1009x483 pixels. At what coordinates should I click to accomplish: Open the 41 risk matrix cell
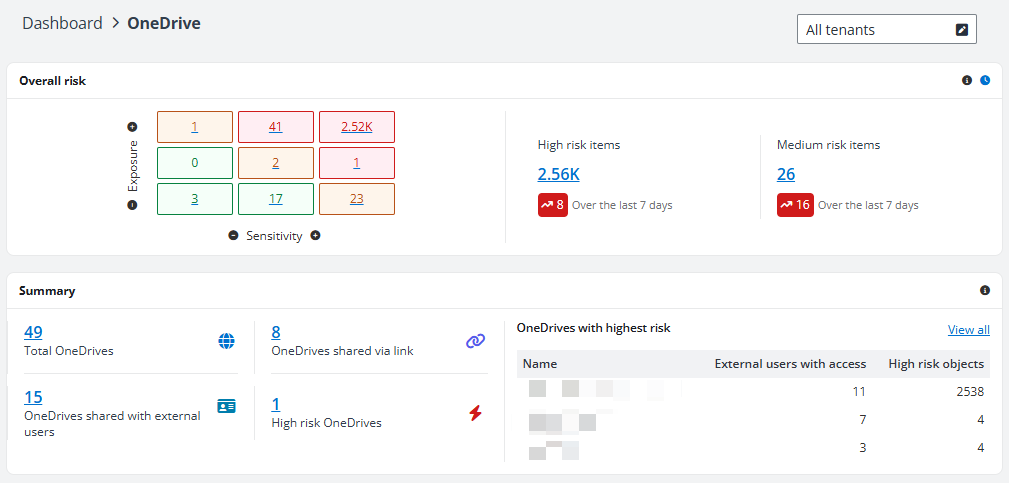(x=275, y=127)
